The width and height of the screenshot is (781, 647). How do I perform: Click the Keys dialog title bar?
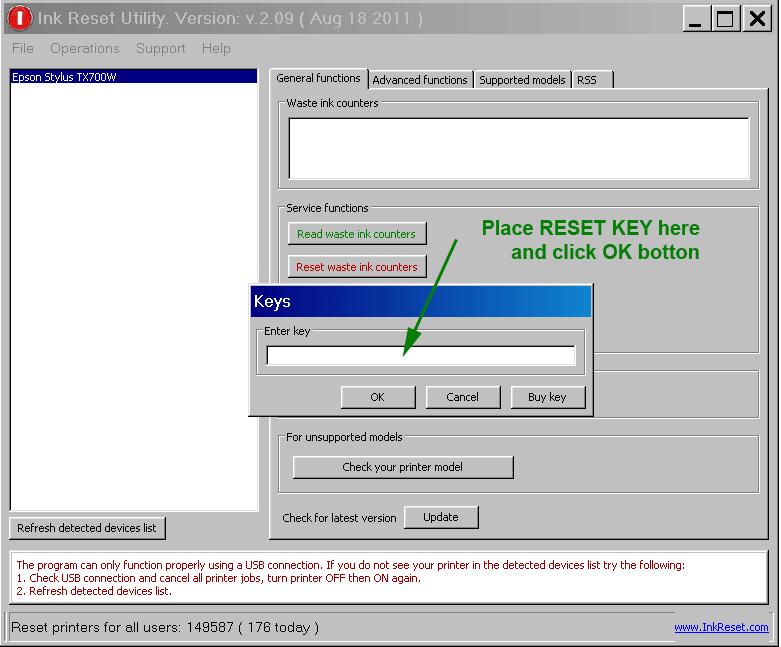(x=421, y=301)
